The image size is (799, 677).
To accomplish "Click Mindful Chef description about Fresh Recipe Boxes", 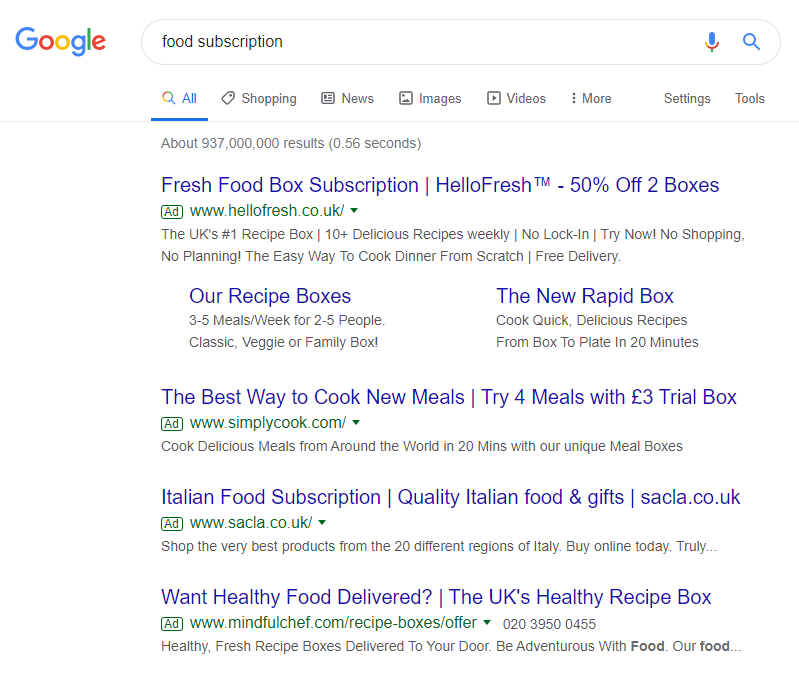I will pos(451,646).
